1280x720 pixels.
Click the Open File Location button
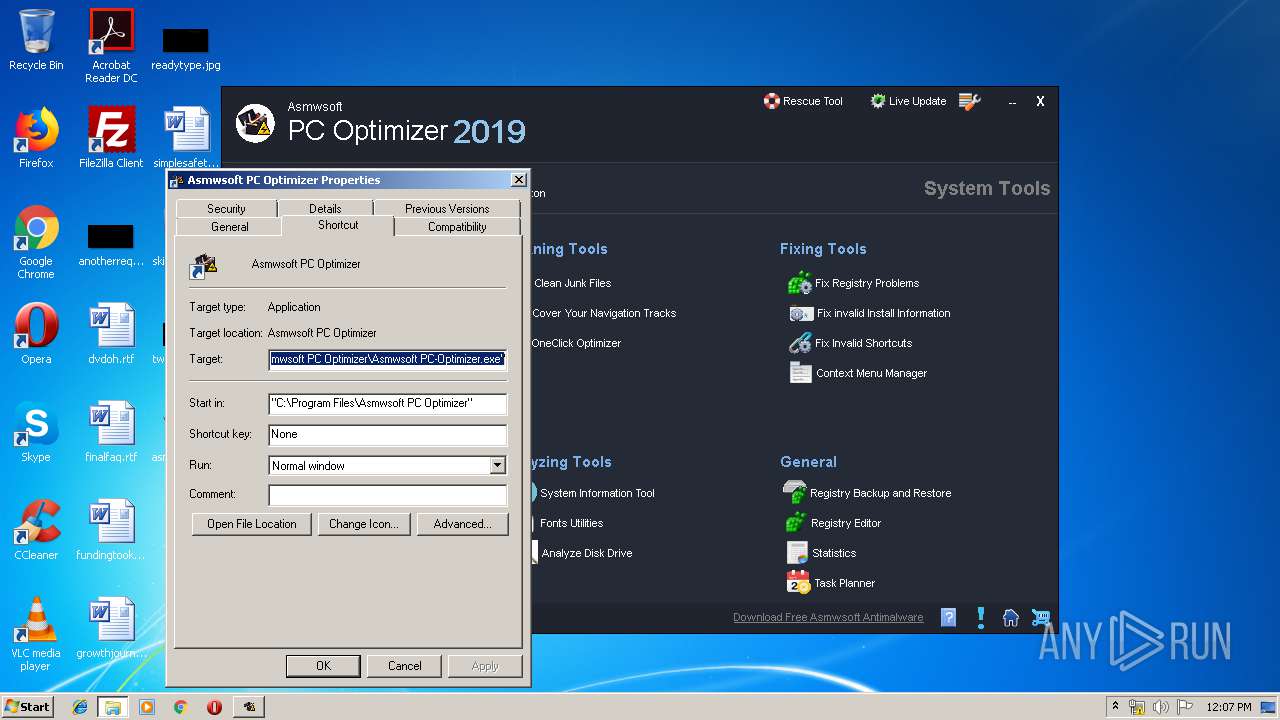point(252,524)
